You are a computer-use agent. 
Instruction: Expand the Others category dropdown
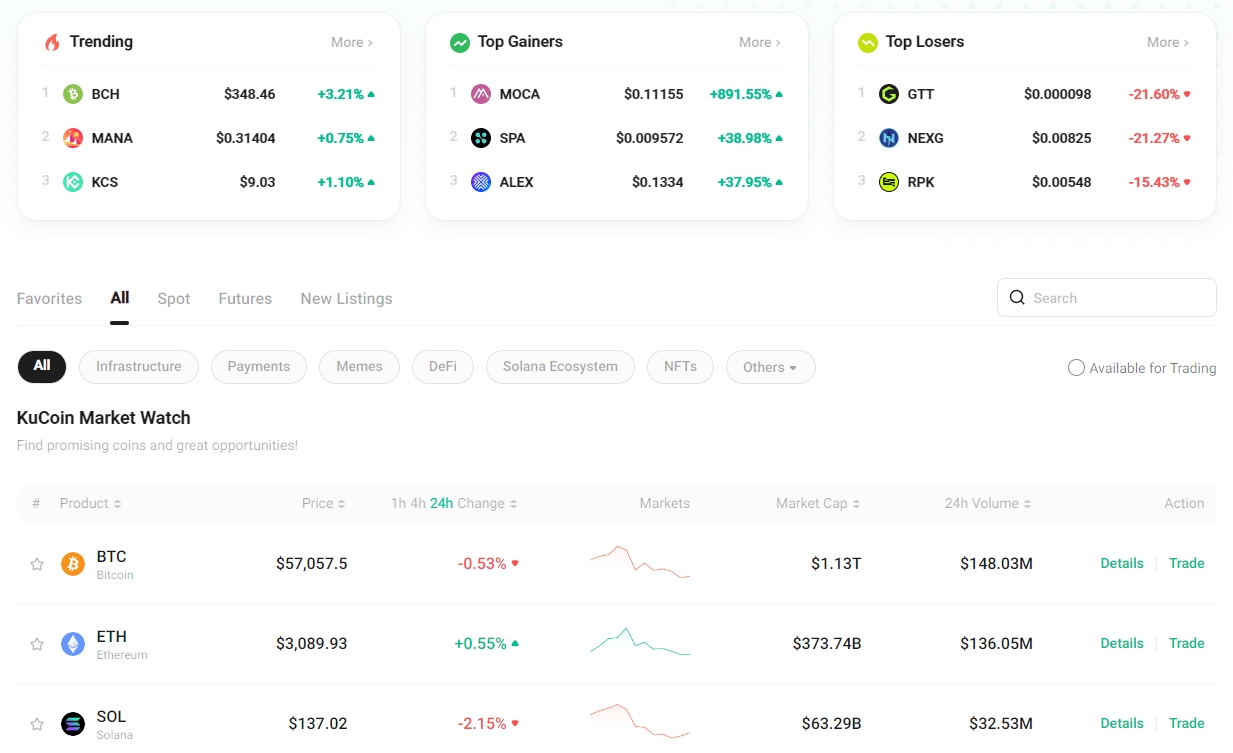(770, 367)
